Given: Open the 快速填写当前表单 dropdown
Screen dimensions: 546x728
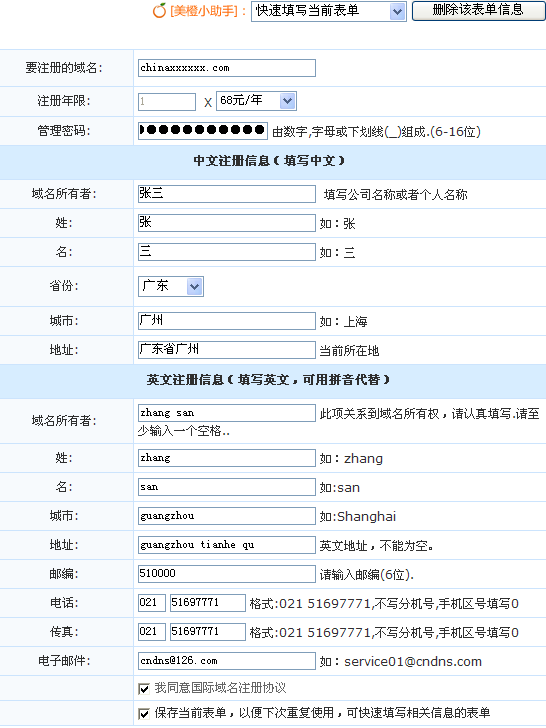Looking at the screenshot, I should tap(329, 11).
